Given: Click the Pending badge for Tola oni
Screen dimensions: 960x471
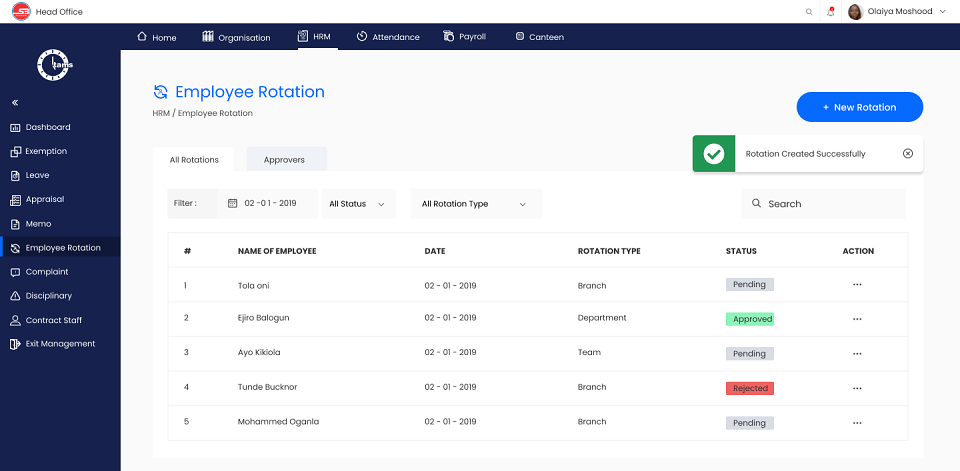Looking at the screenshot, I should 750,284.
